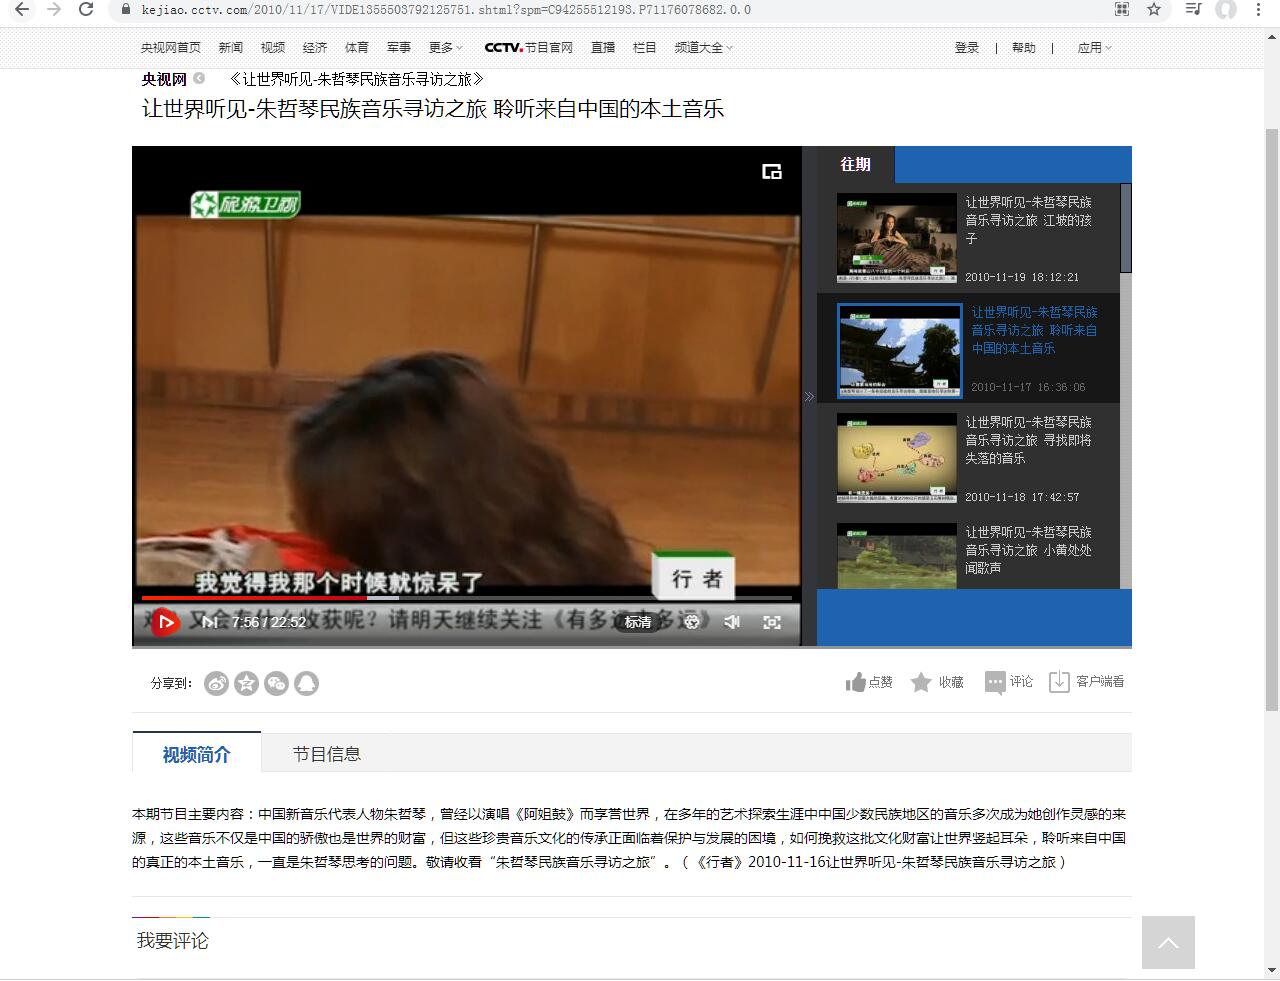Image resolution: width=1280 pixels, height=981 pixels.
Task: Share video to QQ penguin icon
Action: (x=306, y=683)
